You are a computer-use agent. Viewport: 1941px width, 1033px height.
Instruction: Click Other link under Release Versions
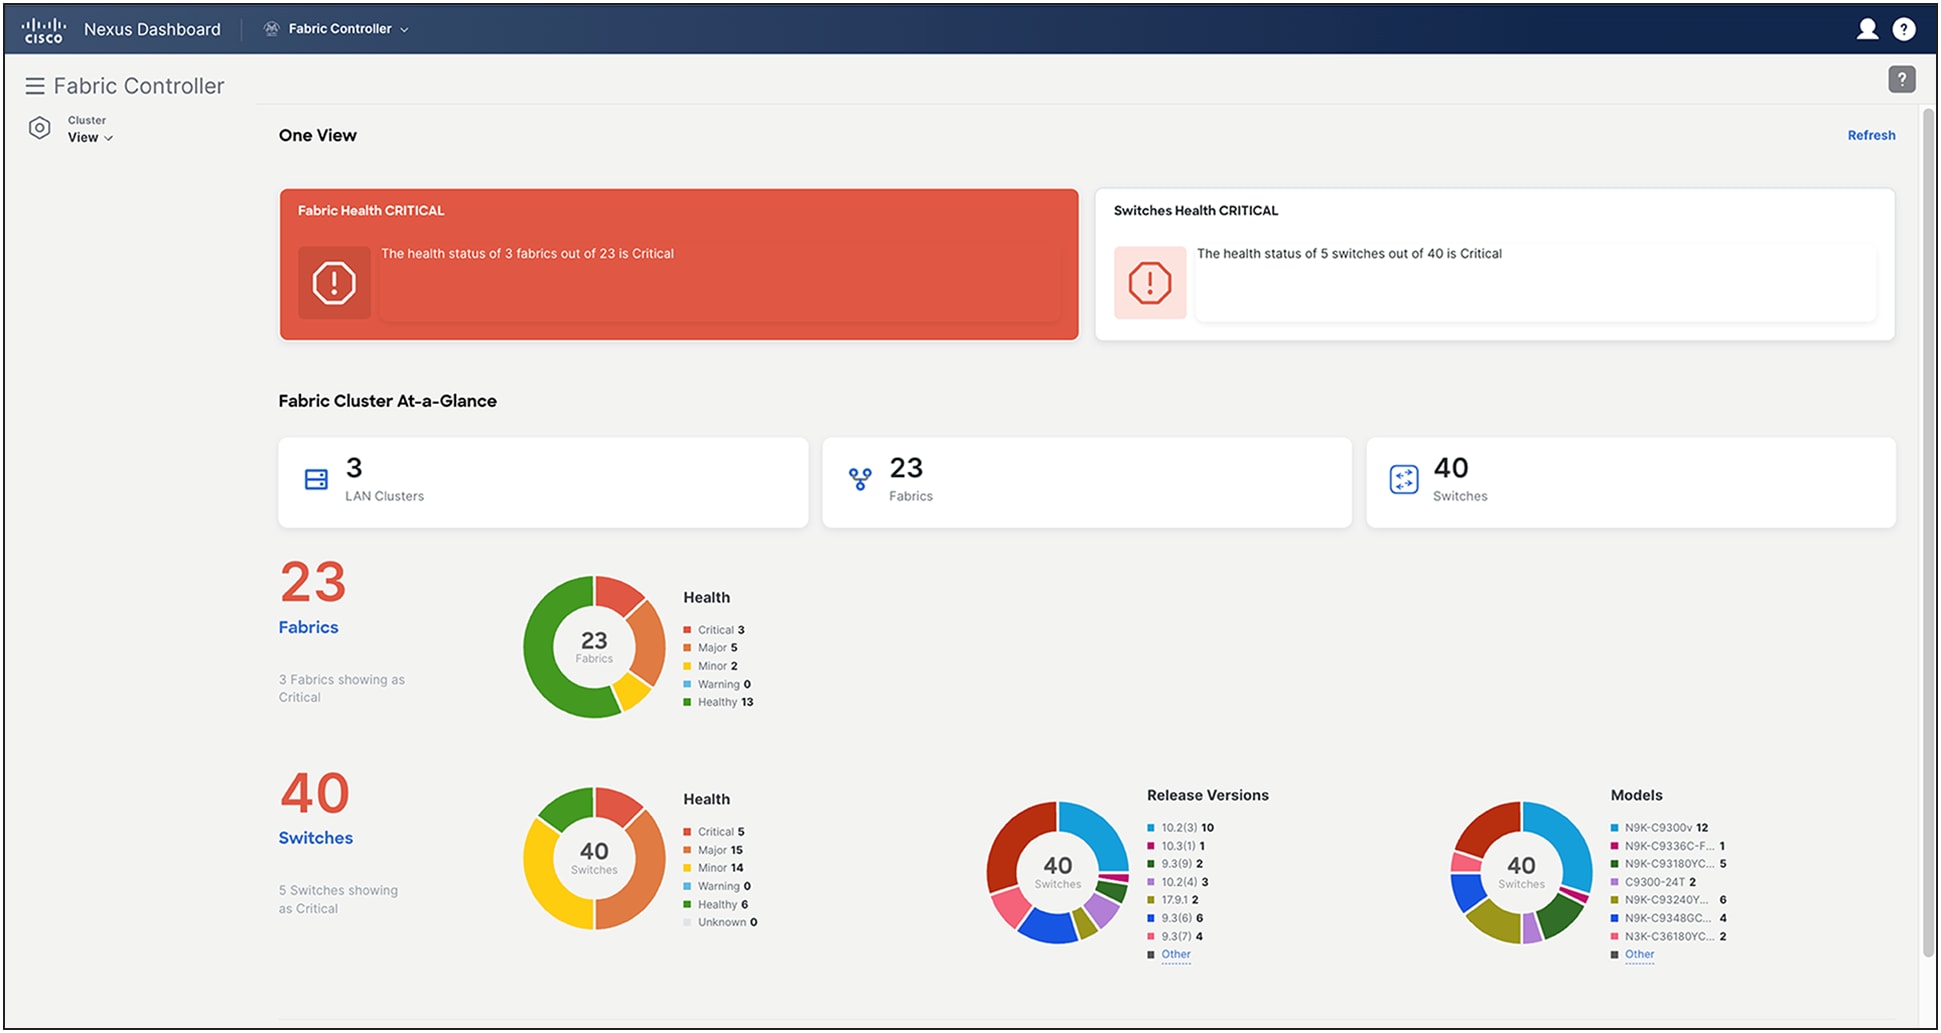1176,954
